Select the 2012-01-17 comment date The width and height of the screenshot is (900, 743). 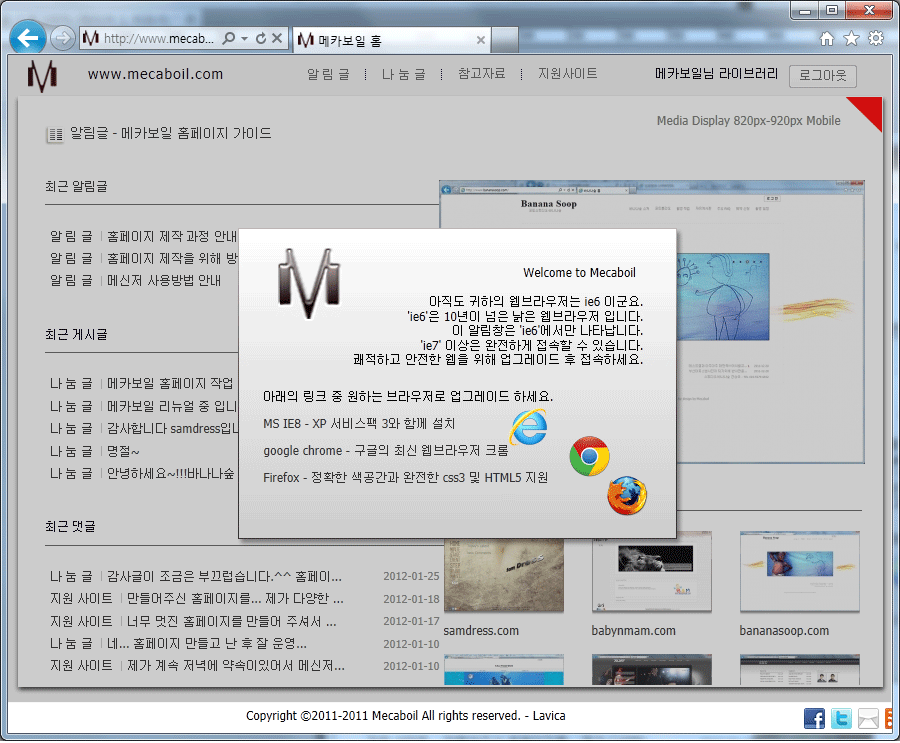click(412, 622)
